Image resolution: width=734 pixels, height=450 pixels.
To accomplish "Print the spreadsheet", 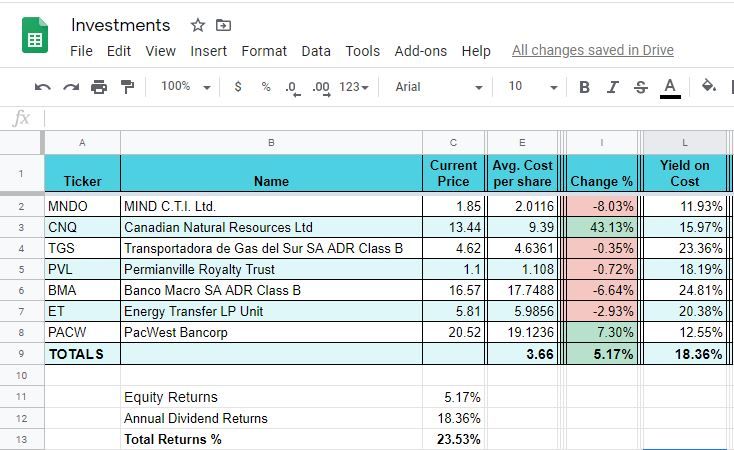I will coord(99,87).
